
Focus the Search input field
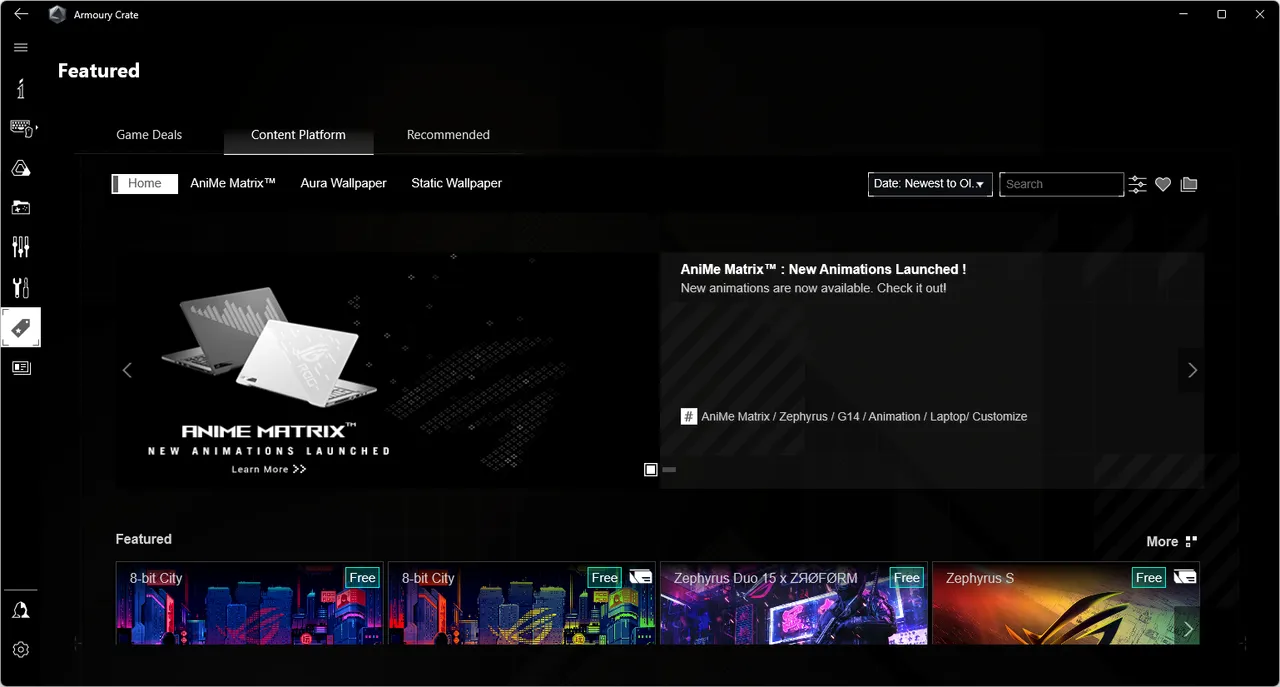(1061, 184)
